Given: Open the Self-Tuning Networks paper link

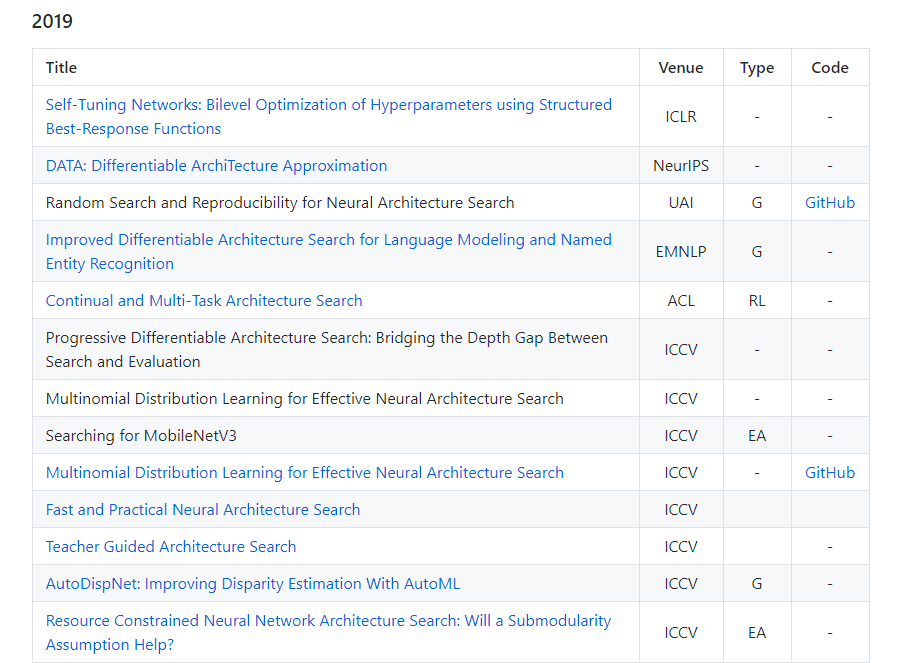Looking at the screenshot, I should point(328,105).
